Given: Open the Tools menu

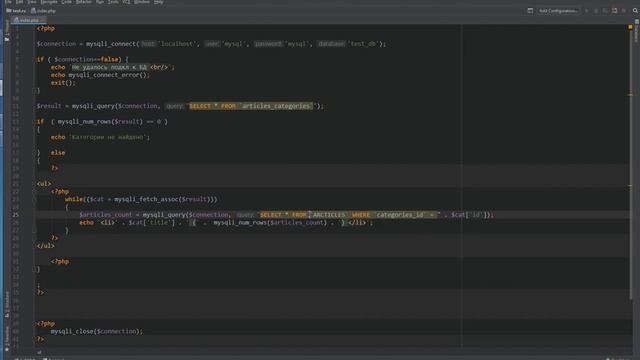Looking at the screenshot, I should pos(113,2).
